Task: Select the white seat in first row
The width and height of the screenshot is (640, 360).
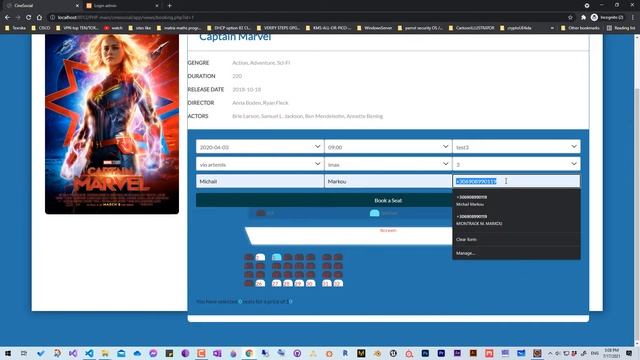Action: [x=260, y=257]
